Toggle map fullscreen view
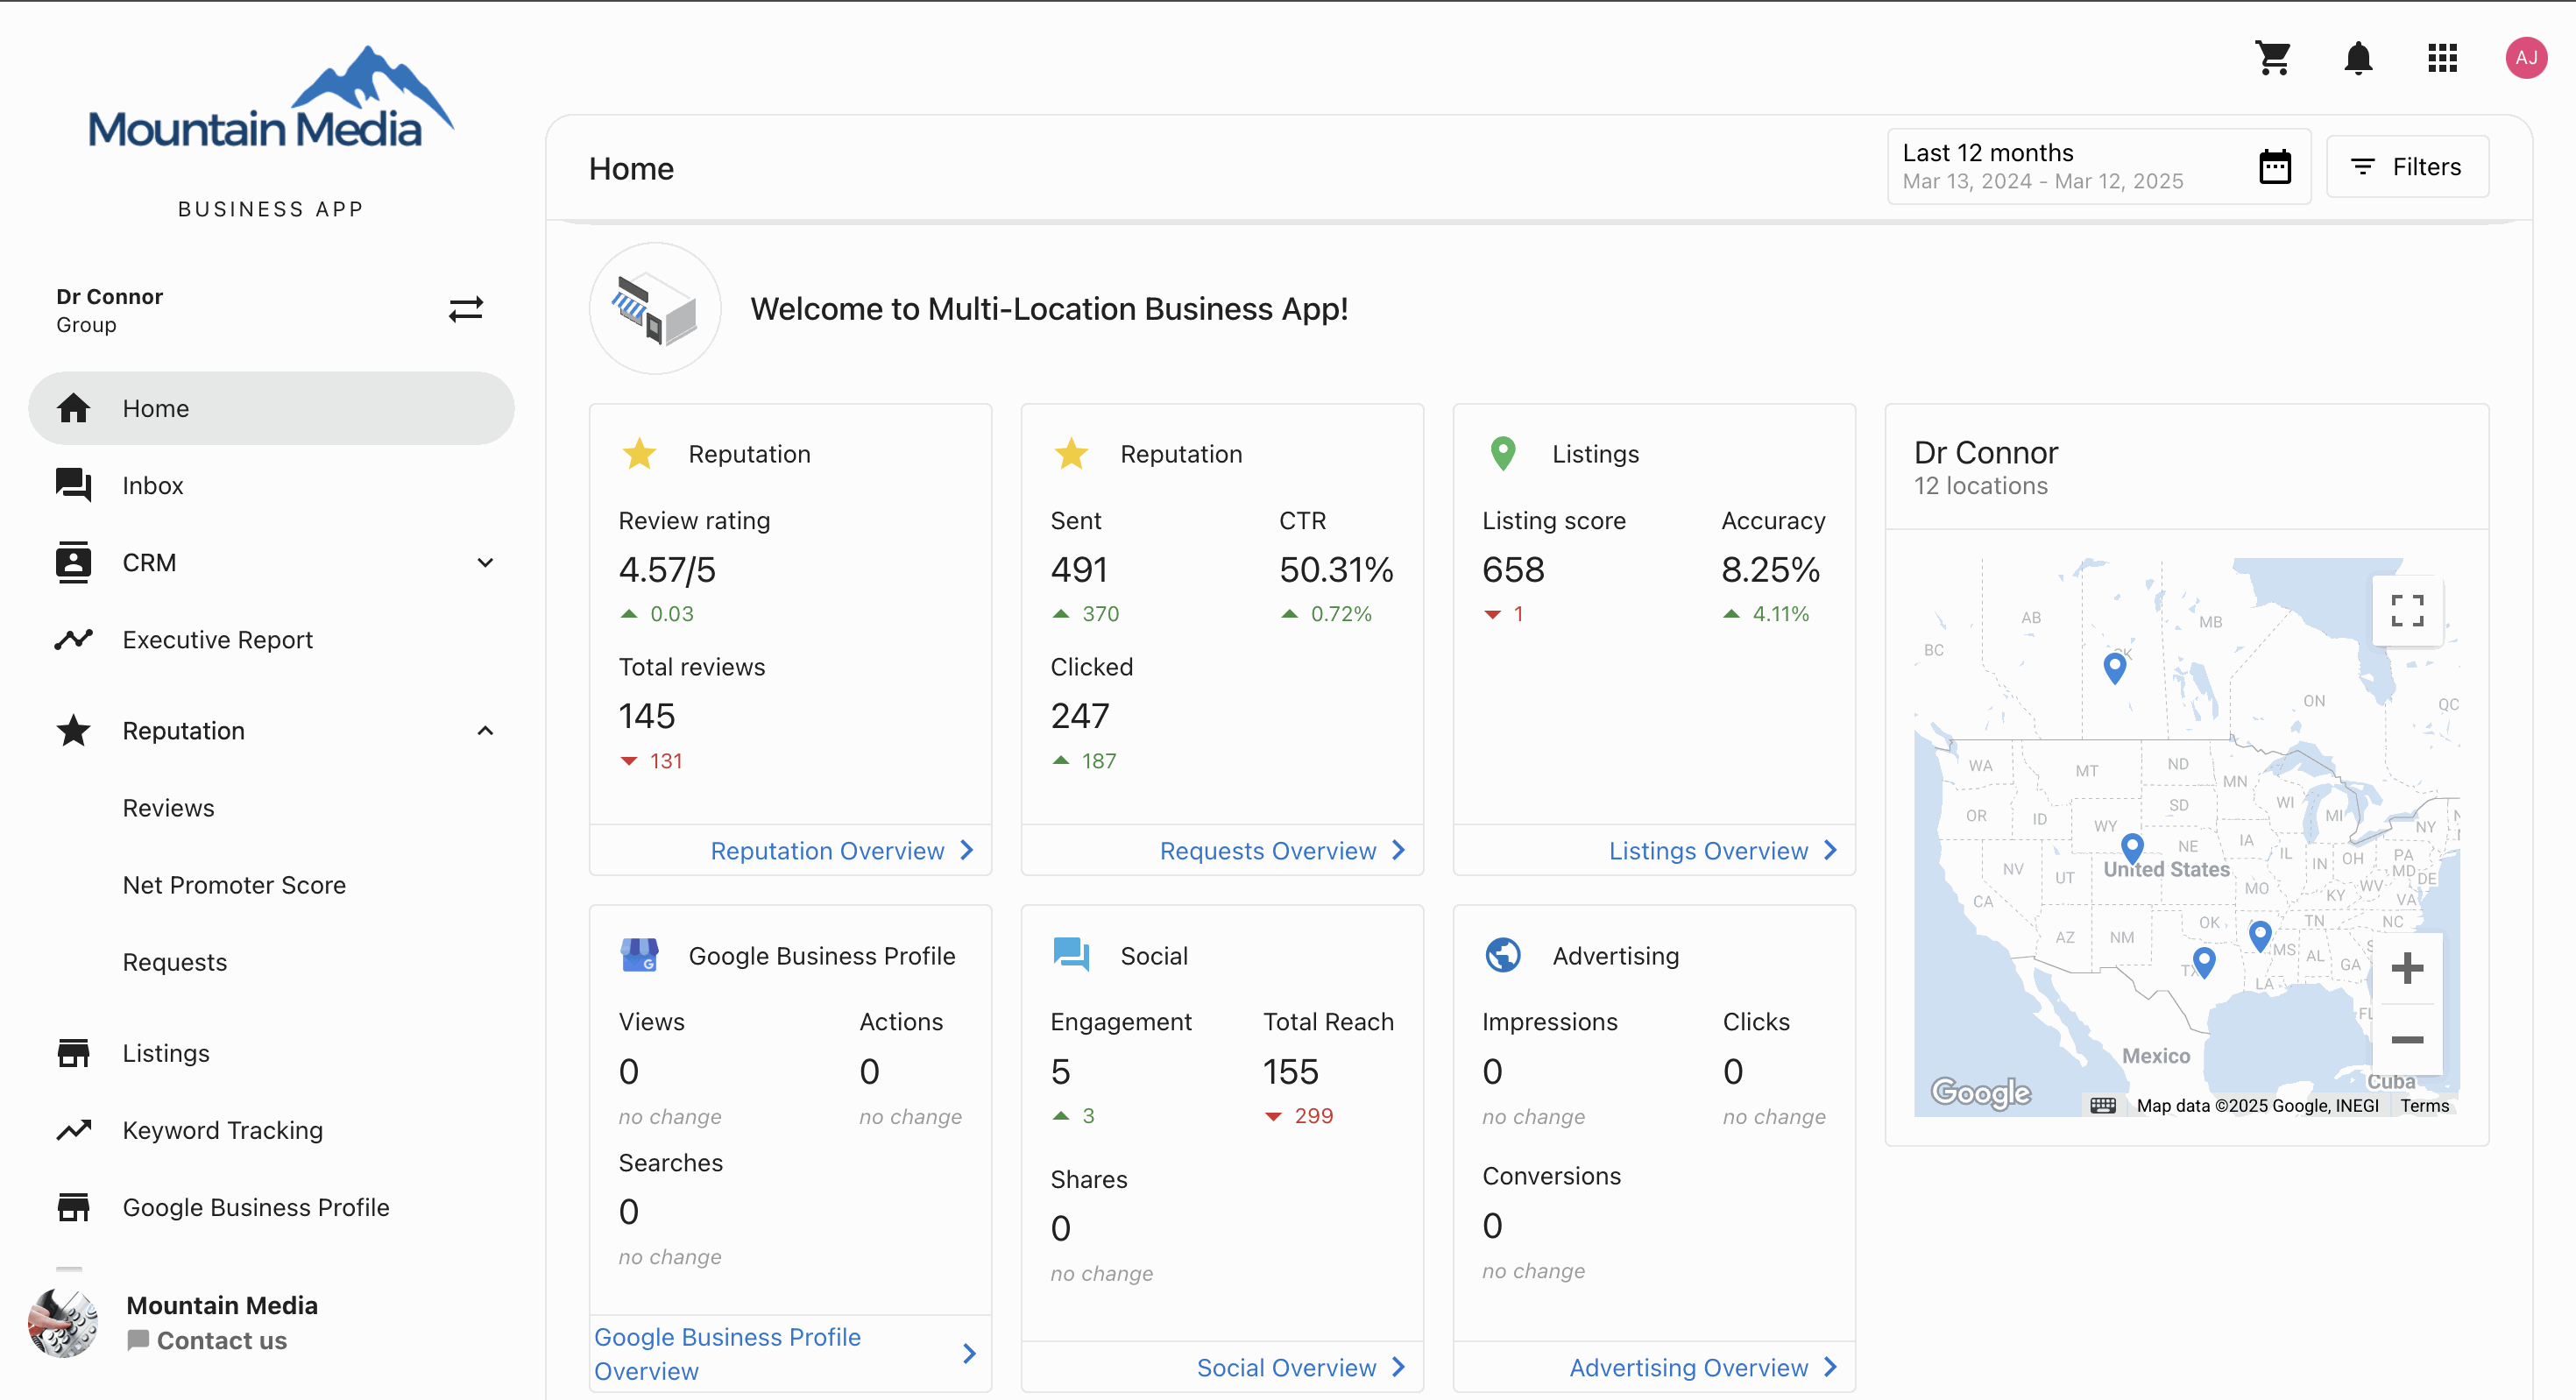This screenshot has width=2576, height=1400. tap(2407, 610)
